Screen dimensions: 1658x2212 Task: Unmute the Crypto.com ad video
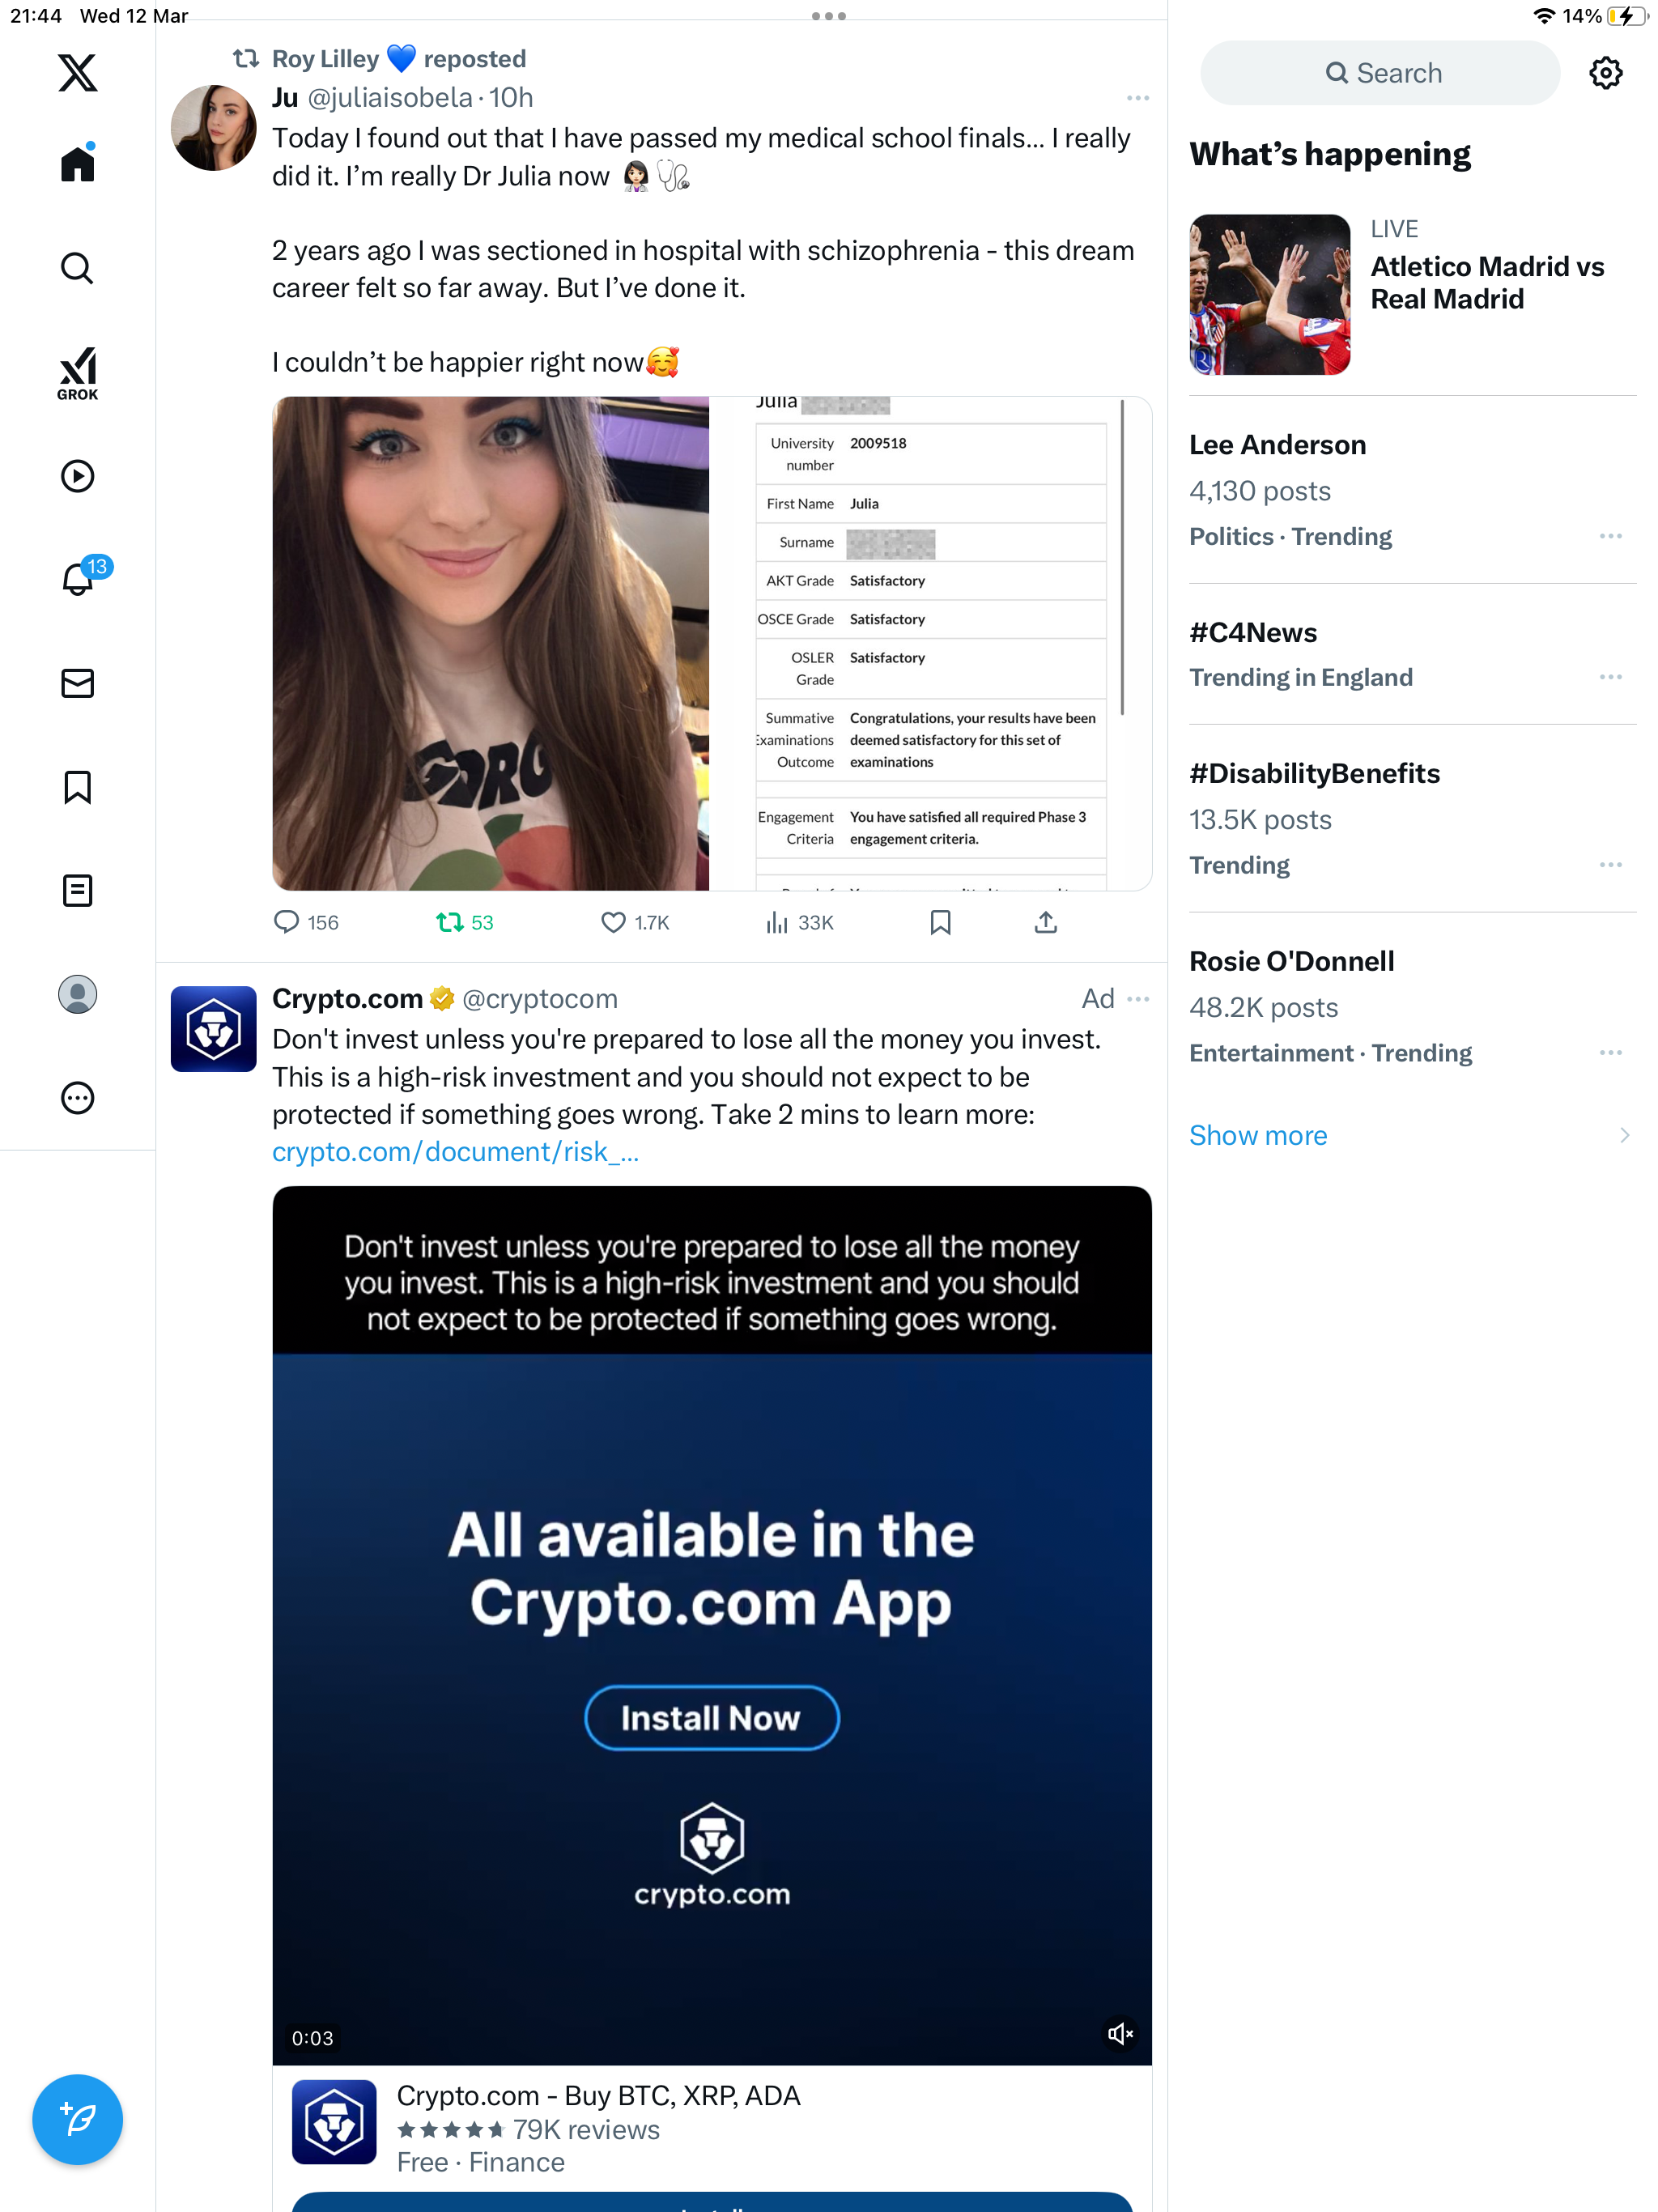coord(1119,2034)
